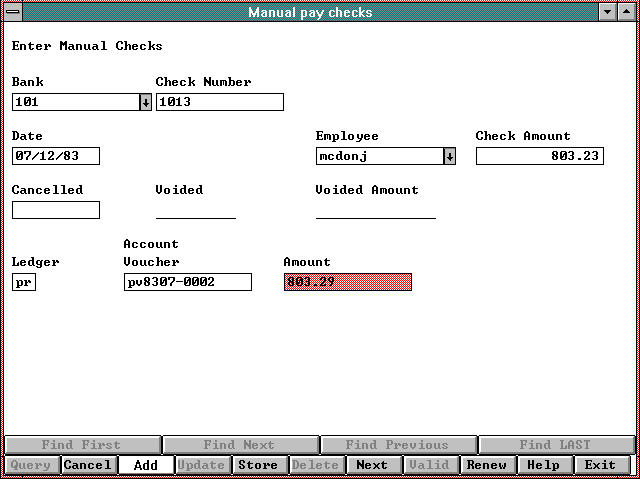
Task: Click the Check Amount field
Action: (539, 156)
